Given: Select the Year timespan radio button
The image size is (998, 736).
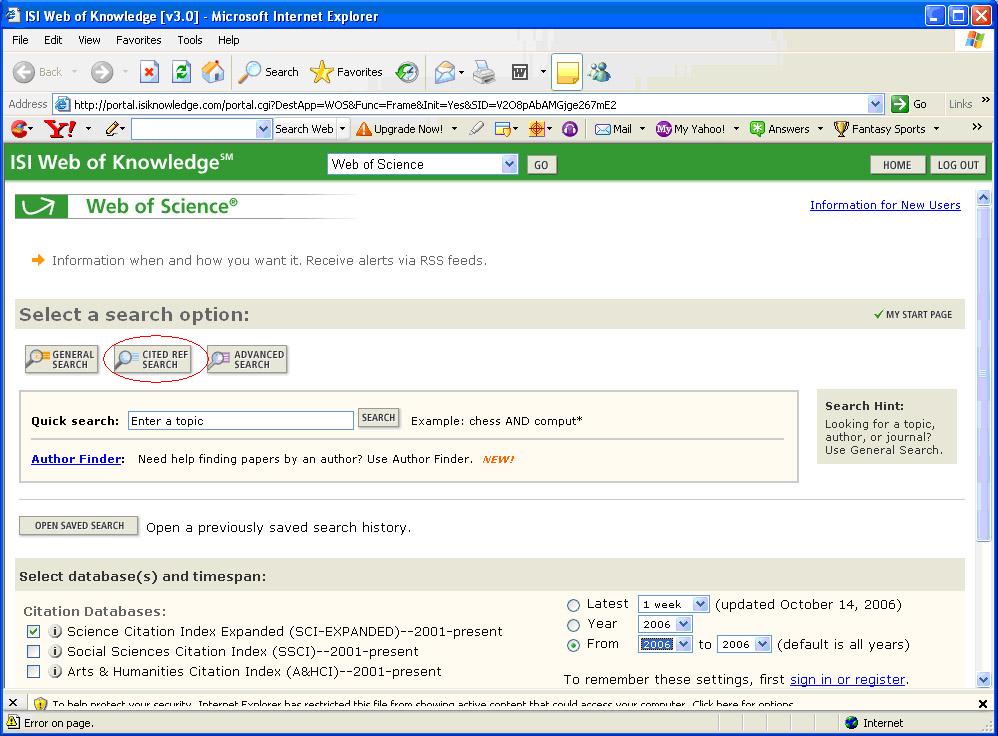Looking at the screenshot, I should [573, 625].
